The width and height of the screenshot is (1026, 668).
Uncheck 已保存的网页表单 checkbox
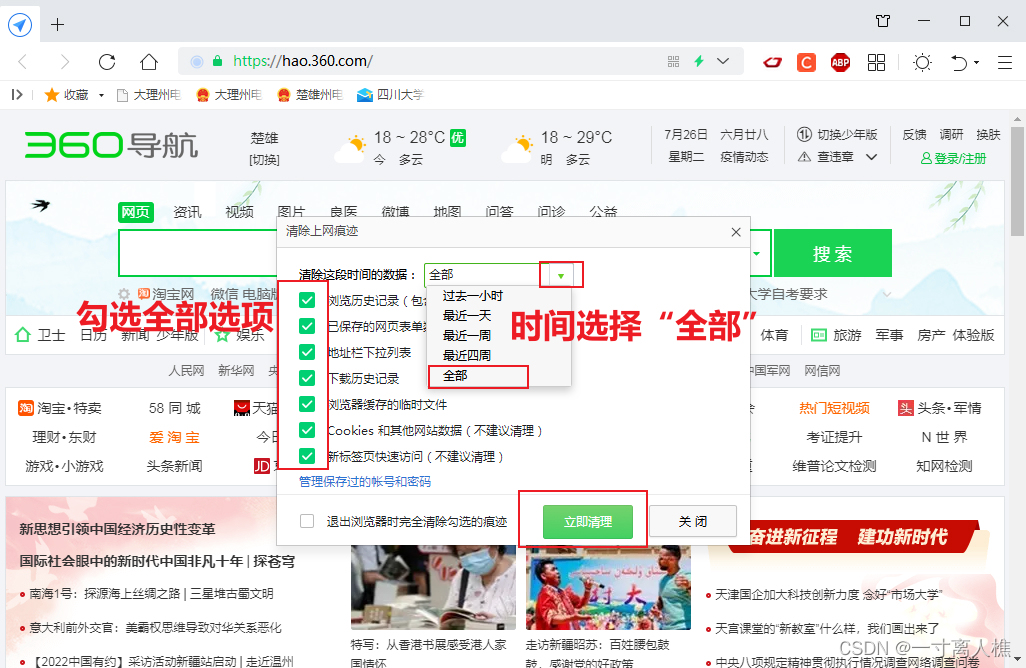307,326
